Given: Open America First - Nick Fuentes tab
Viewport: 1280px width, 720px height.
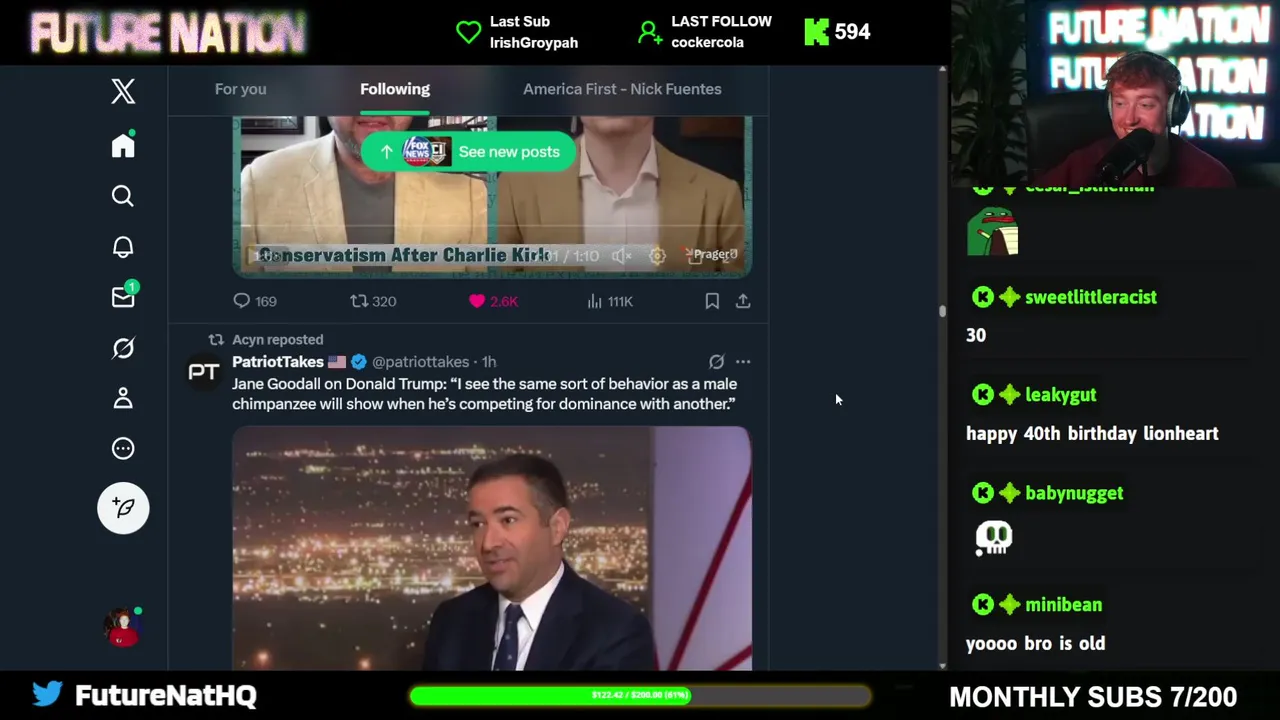Looking at the screenshot, I should point(622,89).
